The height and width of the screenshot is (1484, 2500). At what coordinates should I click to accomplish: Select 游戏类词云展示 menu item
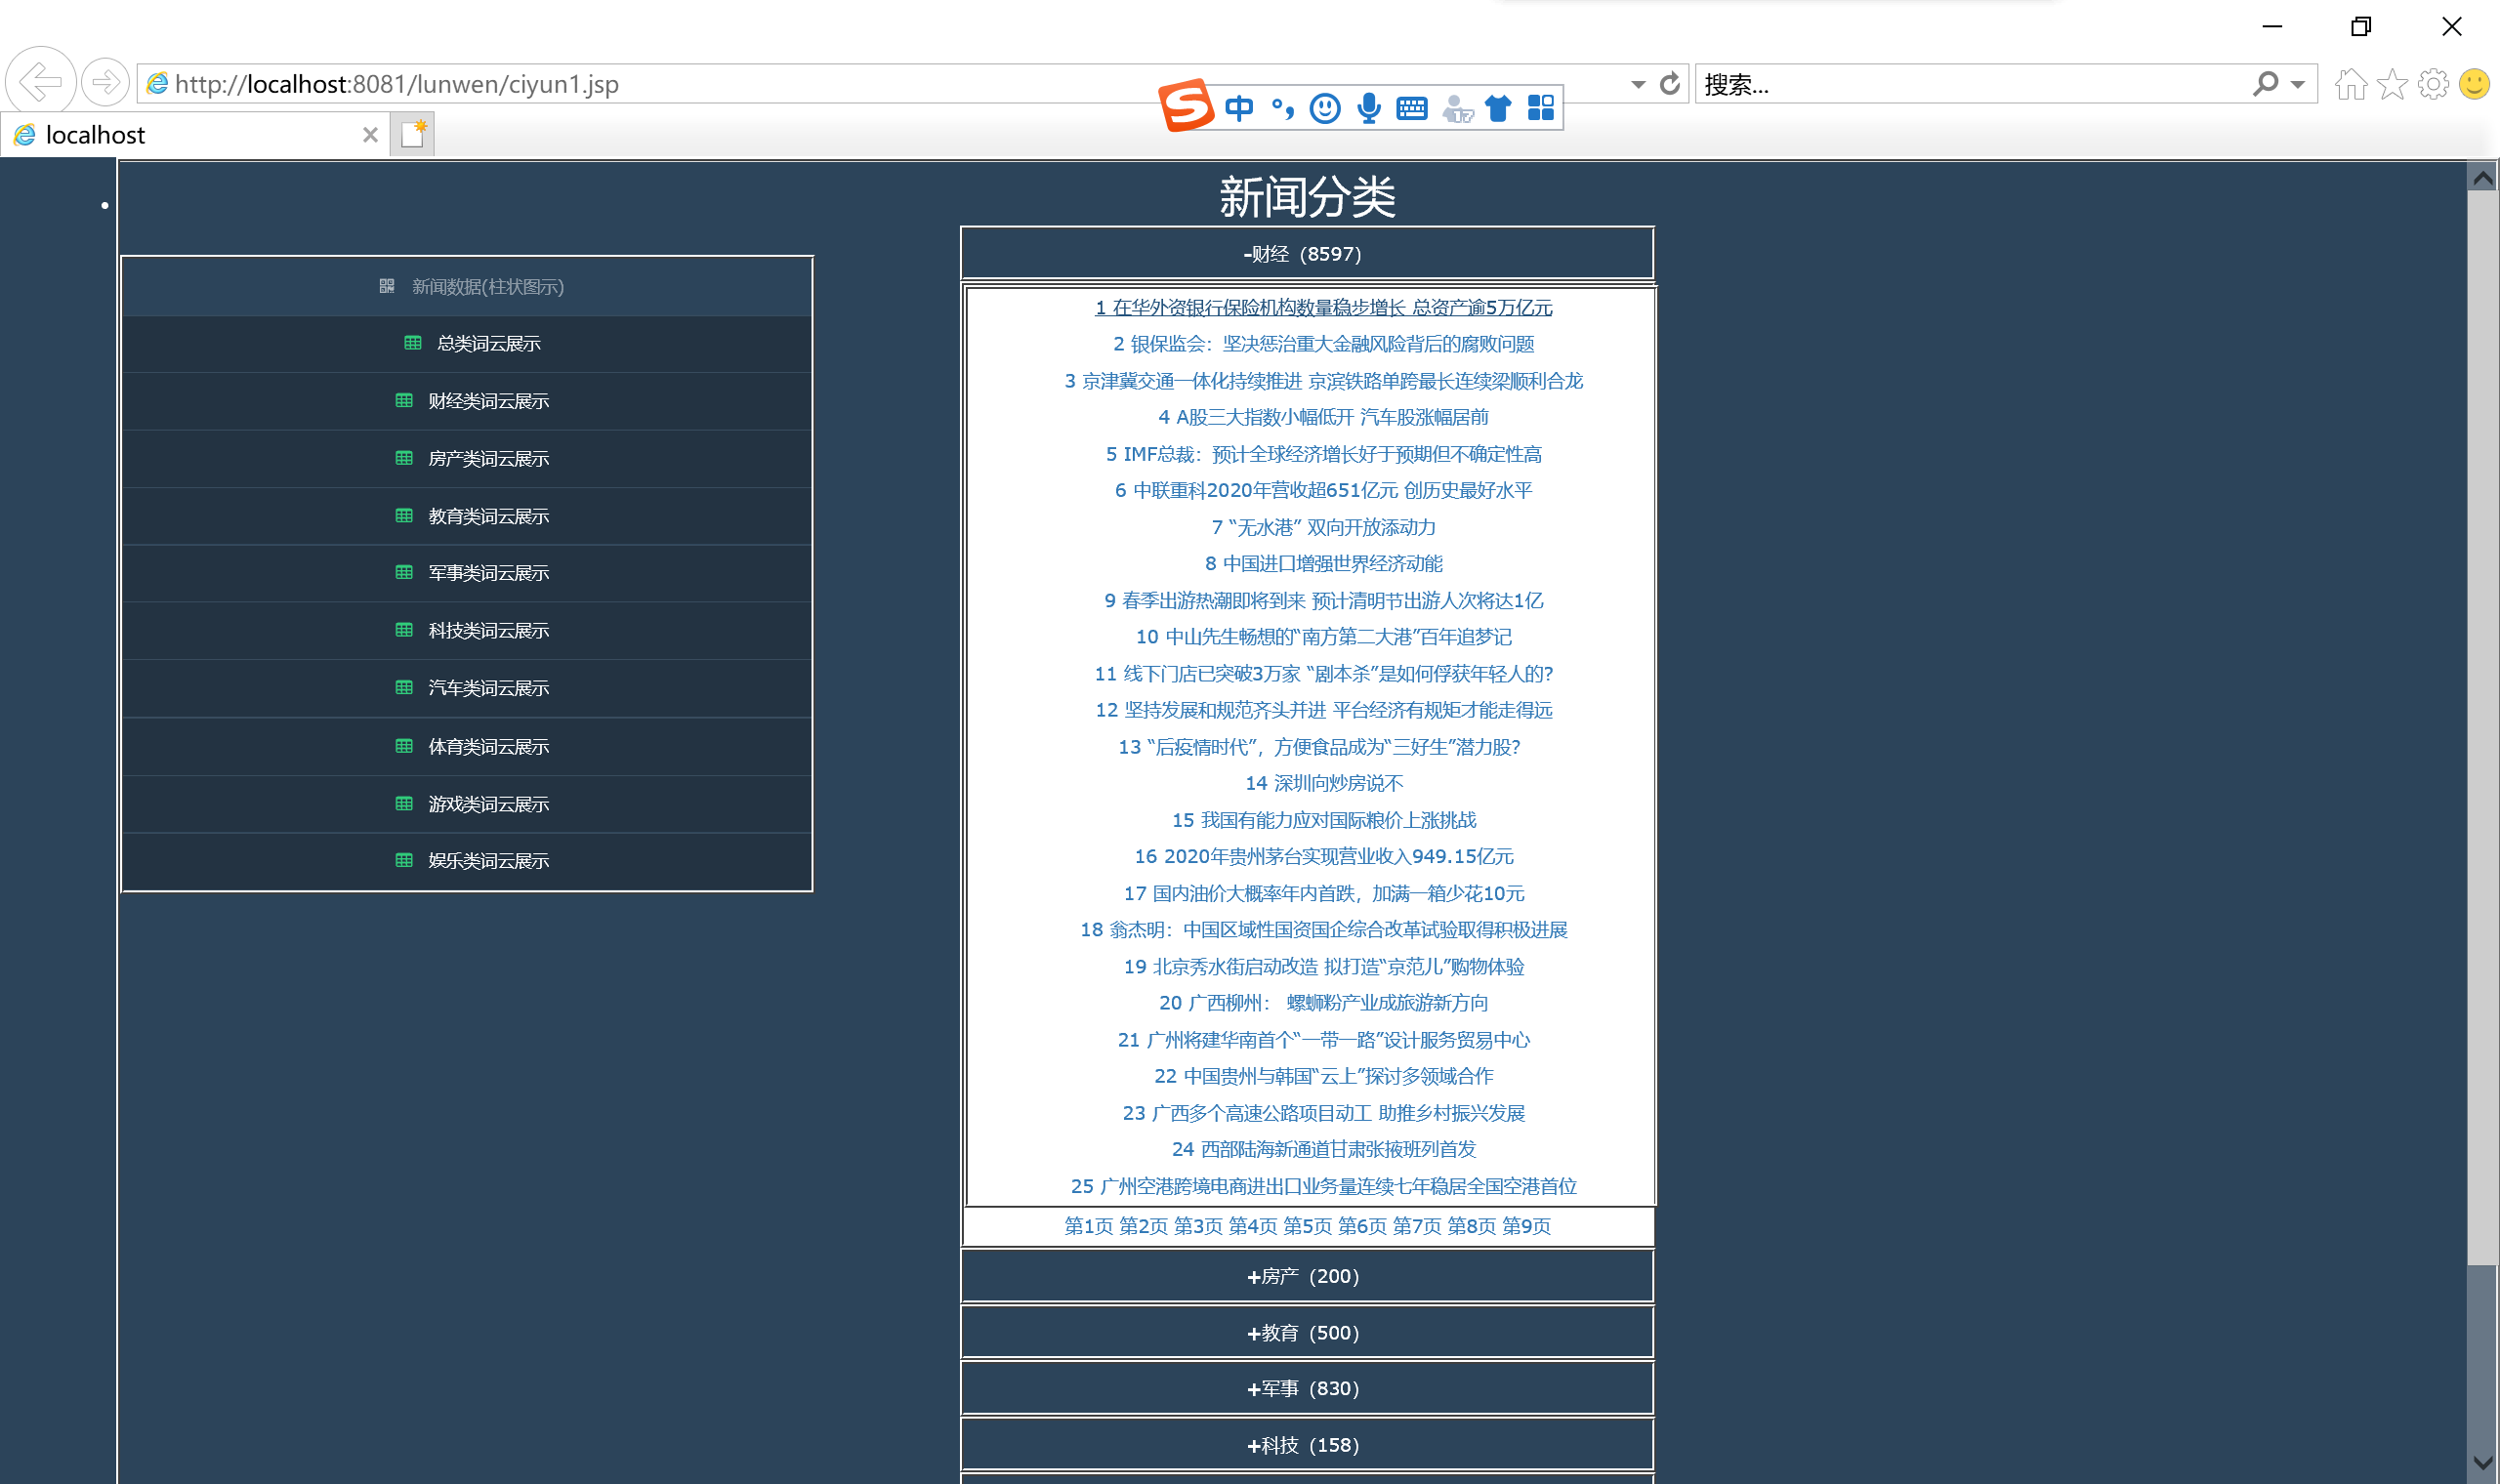[x=488, y=804]
